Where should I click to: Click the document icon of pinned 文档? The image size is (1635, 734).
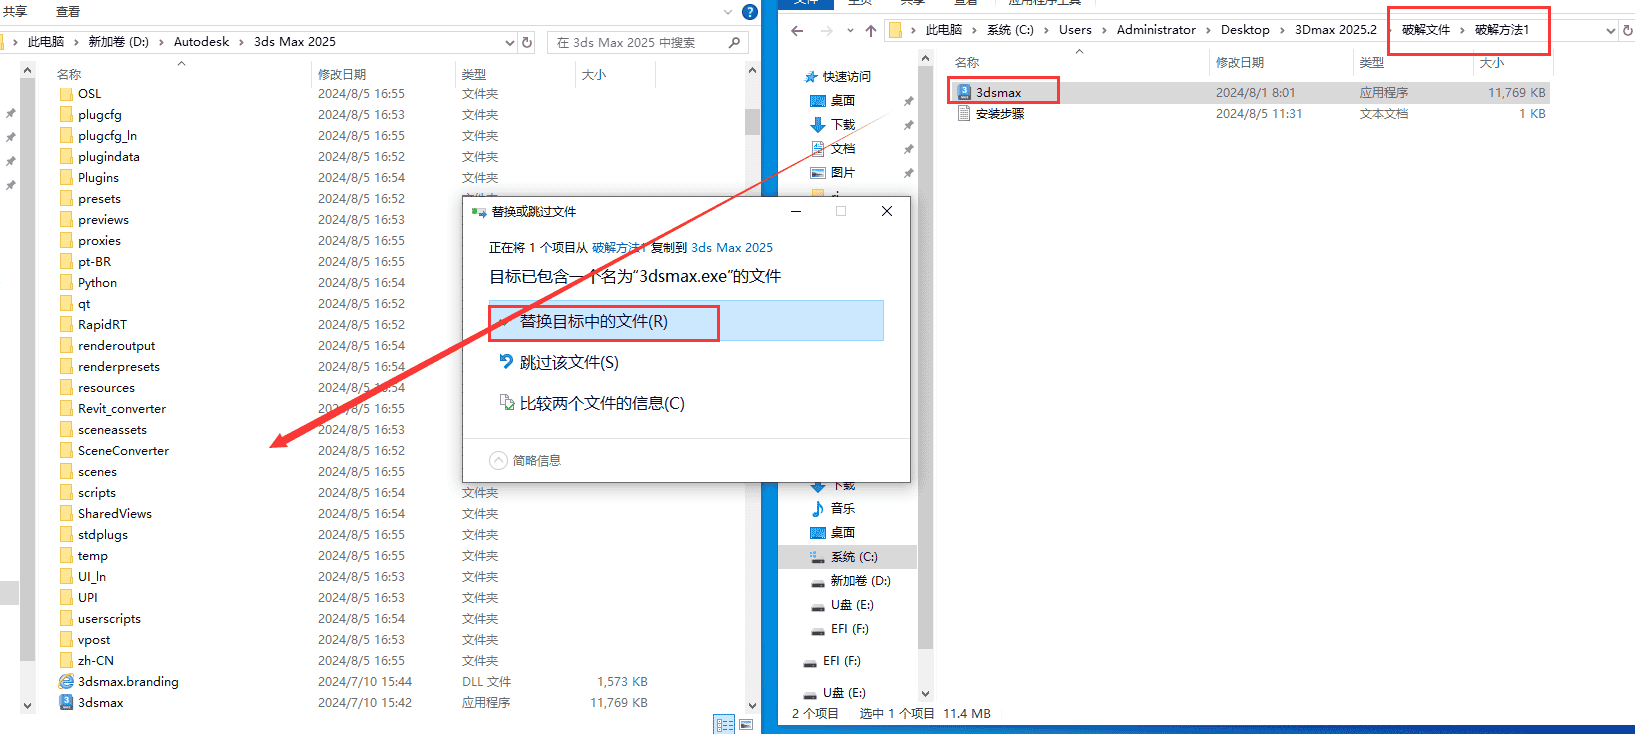click(818, 148)
